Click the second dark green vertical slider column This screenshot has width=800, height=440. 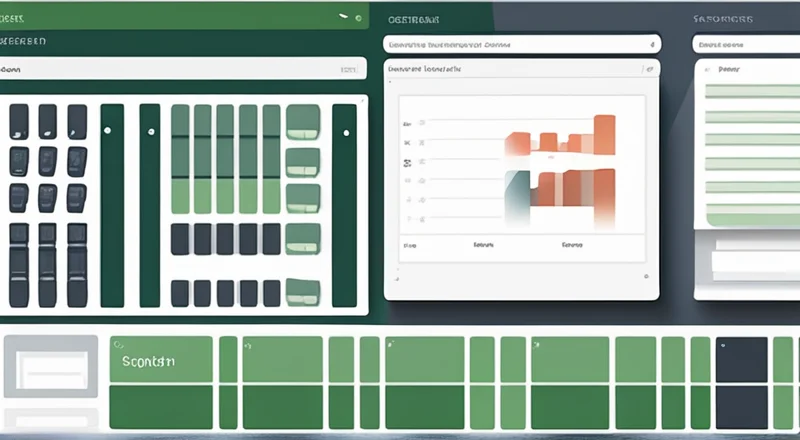[149, 205]
